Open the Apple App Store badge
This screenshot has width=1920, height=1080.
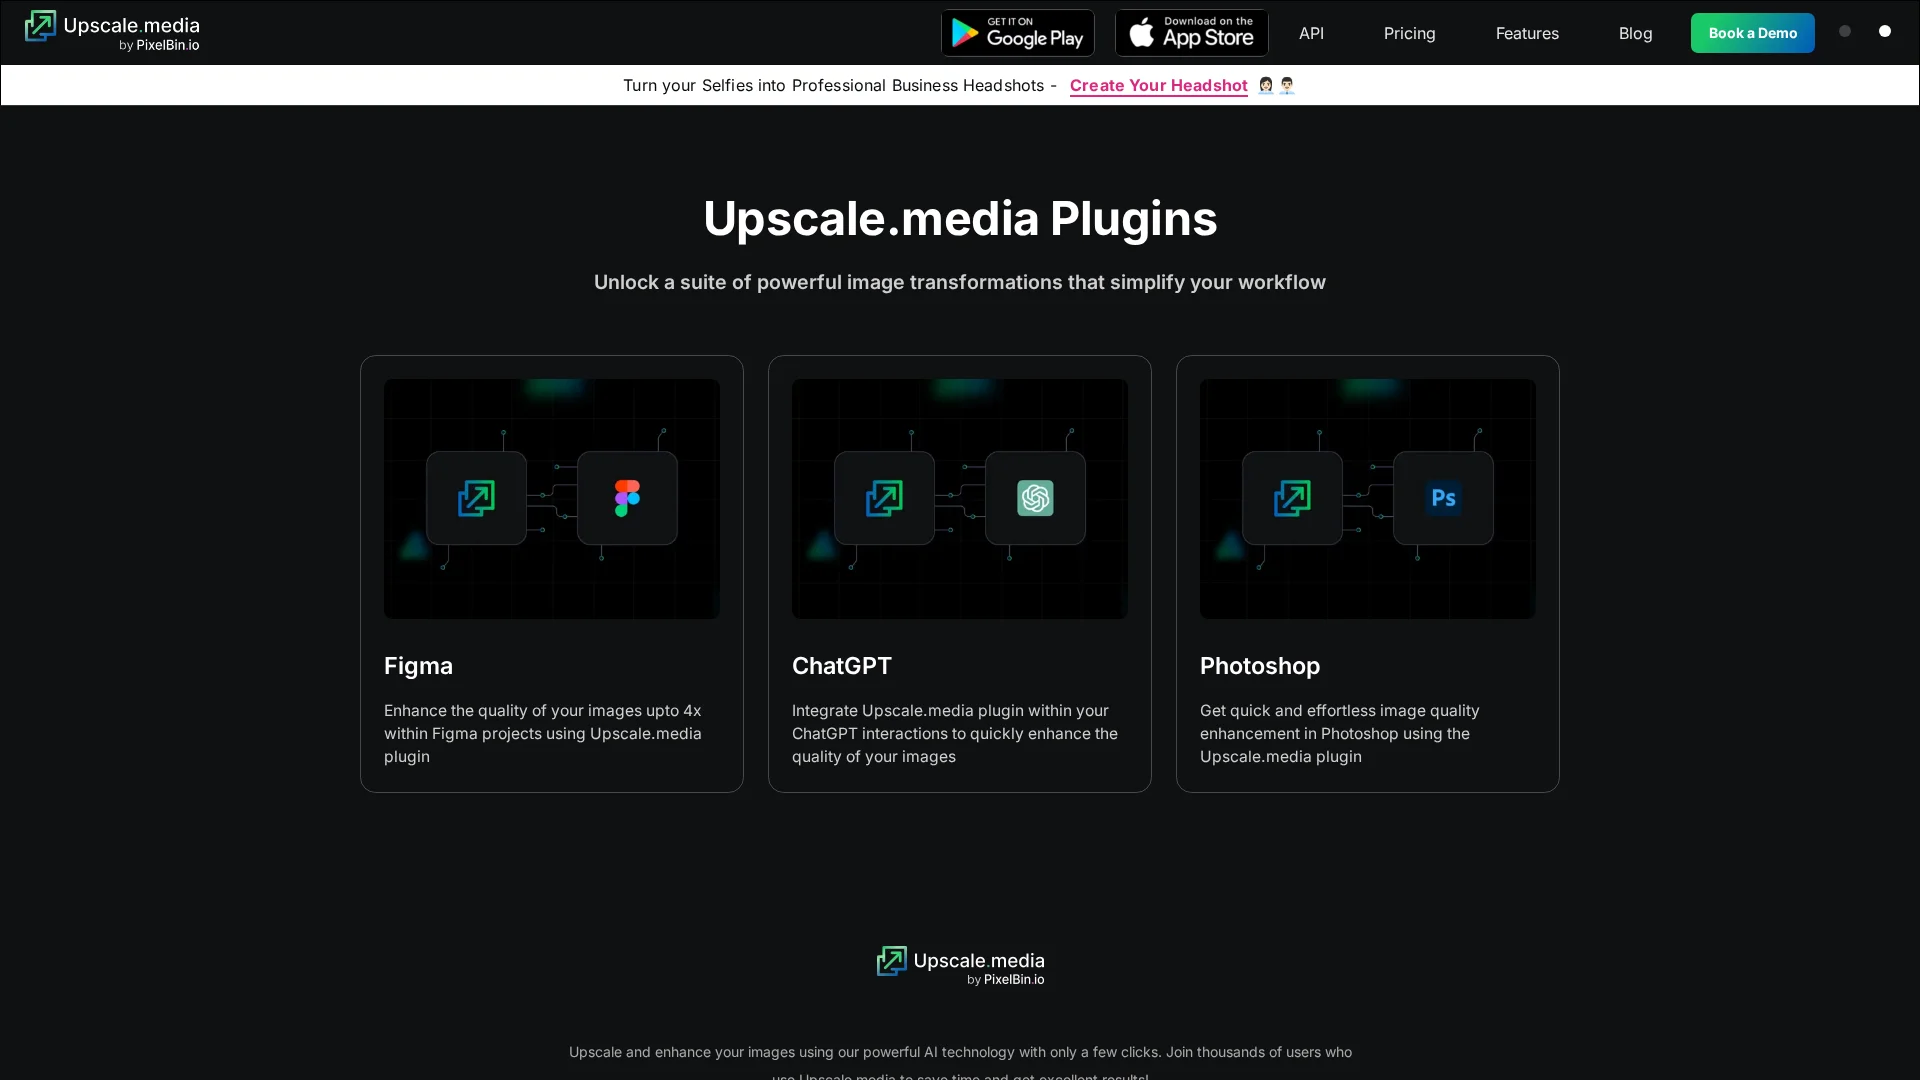pyautogui.click(x=1191, y=33)
